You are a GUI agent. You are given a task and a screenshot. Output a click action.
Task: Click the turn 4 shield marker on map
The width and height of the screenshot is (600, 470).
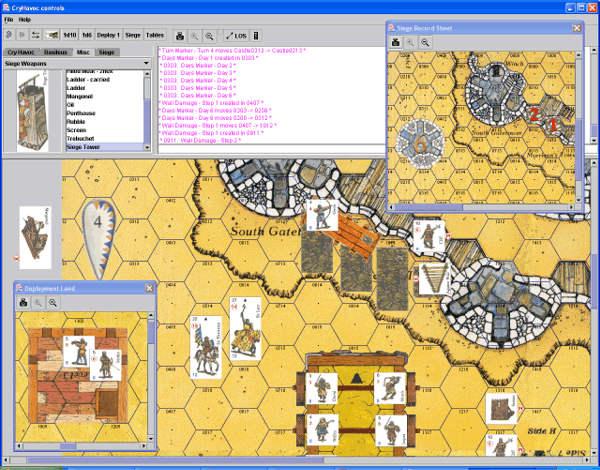[x=99, y=239]
